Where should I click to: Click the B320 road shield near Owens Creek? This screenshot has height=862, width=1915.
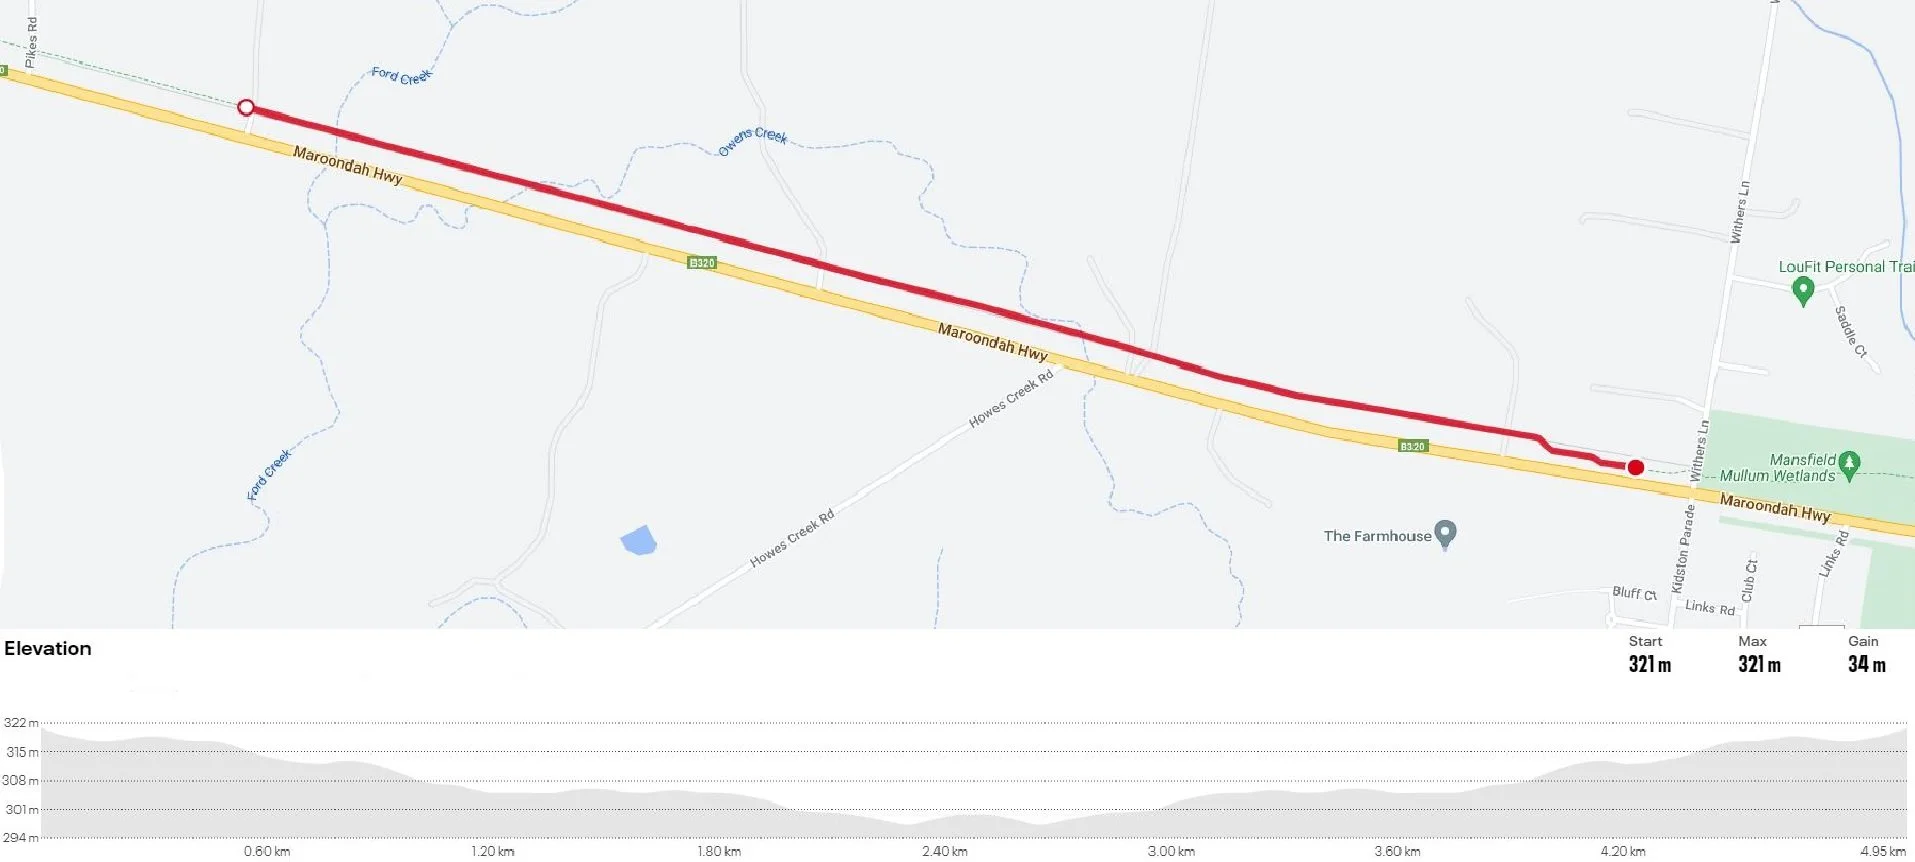point(702,263)
